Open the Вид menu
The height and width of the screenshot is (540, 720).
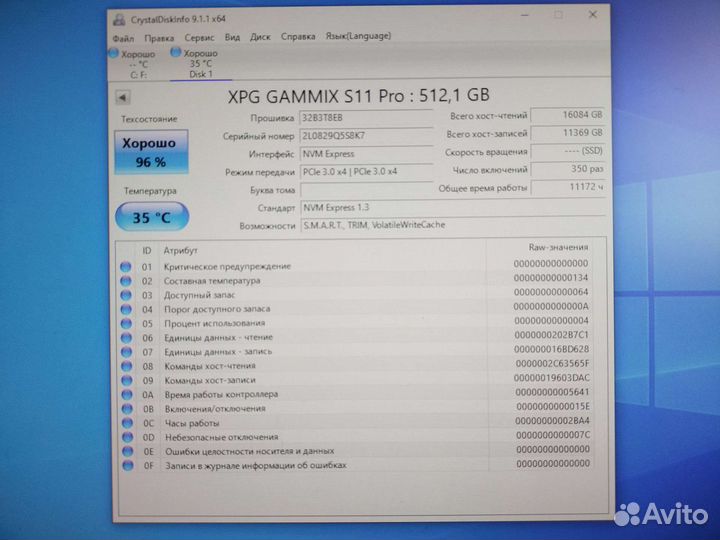(232, 37)
